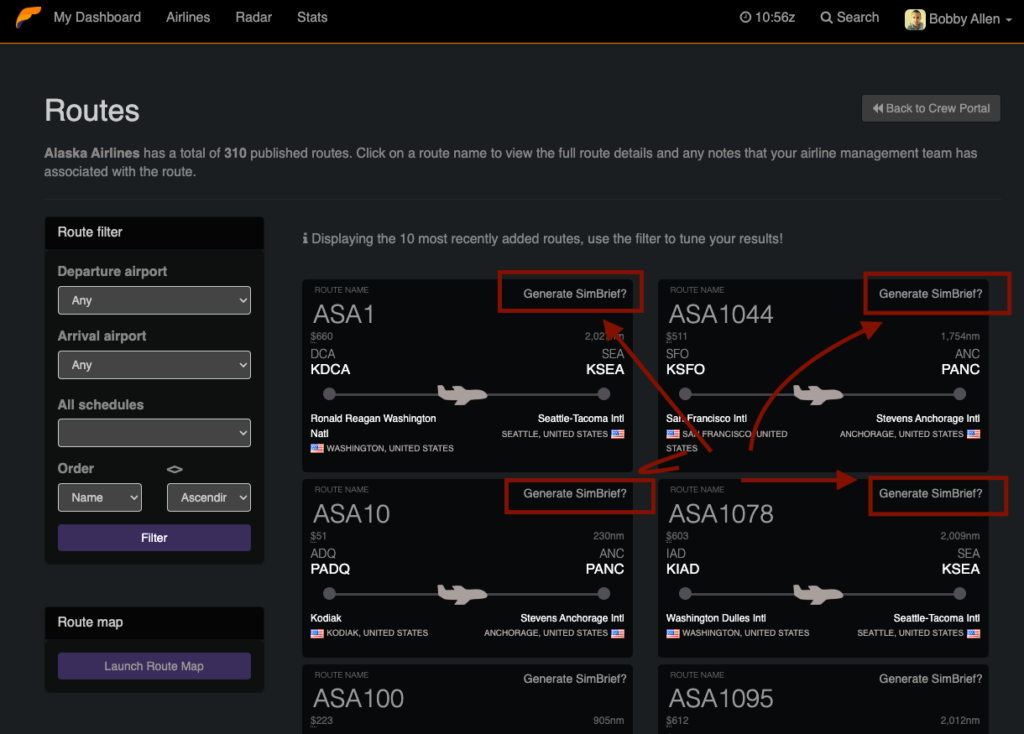Image resolution: width=1024 pixels, height=734 pixels.
Task: Click the flag beside WASHINGTON in ASA1078 card
Action: coord(673,633)
